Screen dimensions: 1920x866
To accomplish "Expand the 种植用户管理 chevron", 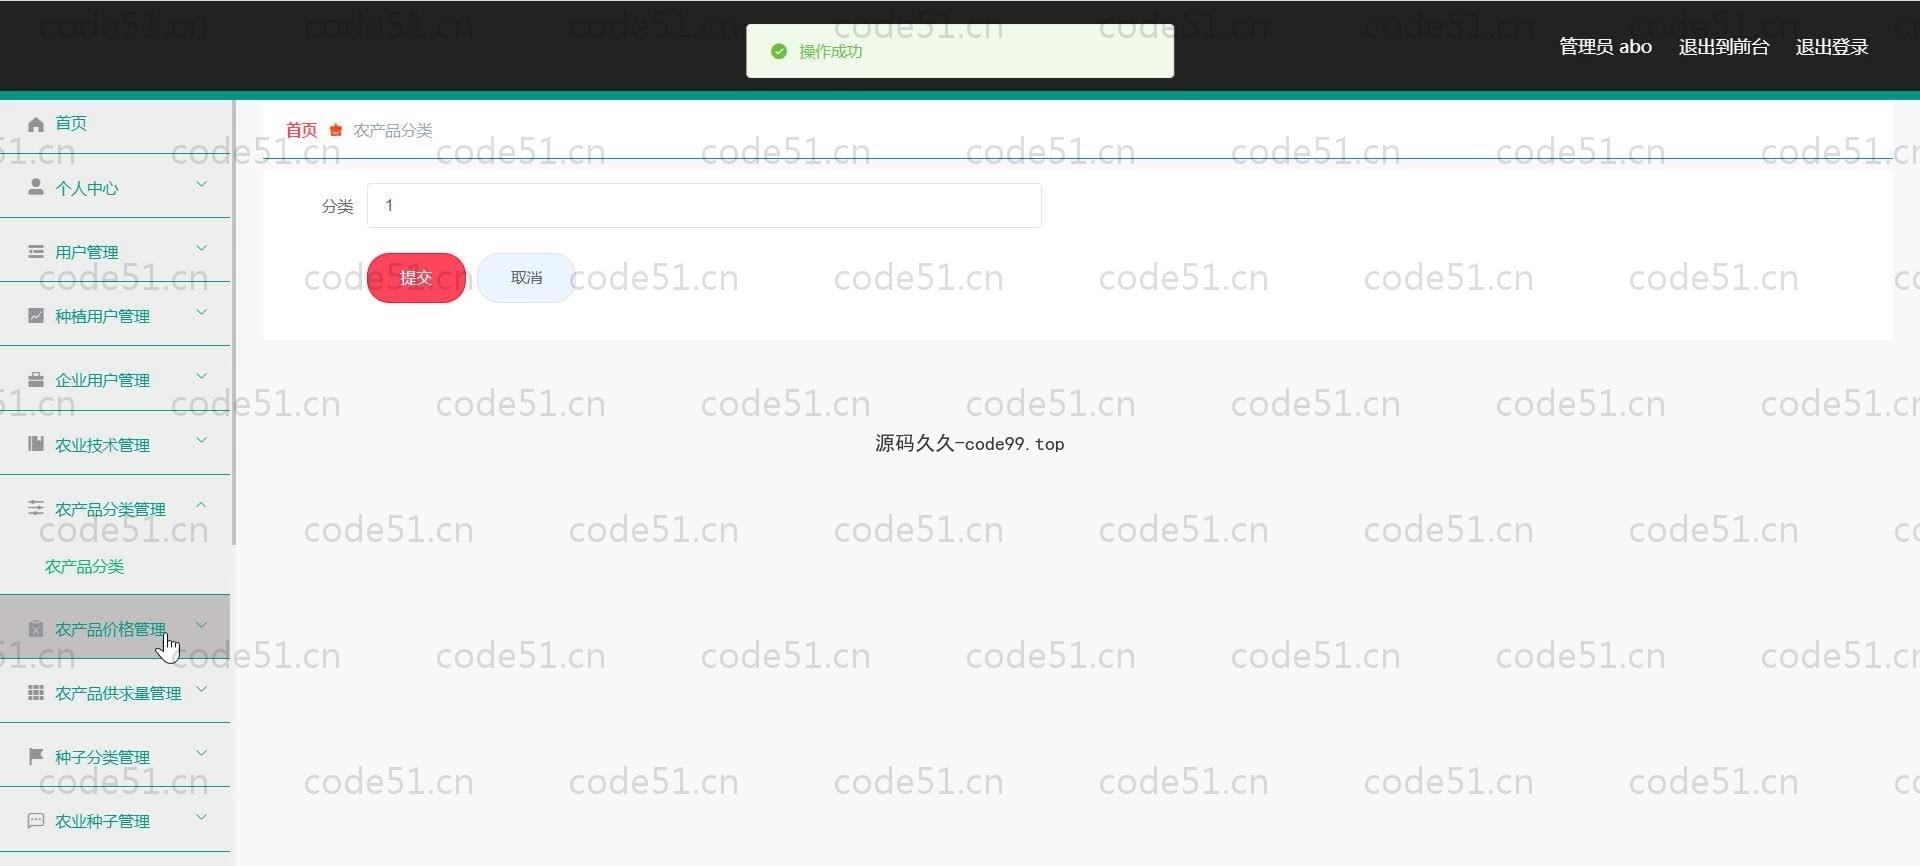I will coord(201,312).
